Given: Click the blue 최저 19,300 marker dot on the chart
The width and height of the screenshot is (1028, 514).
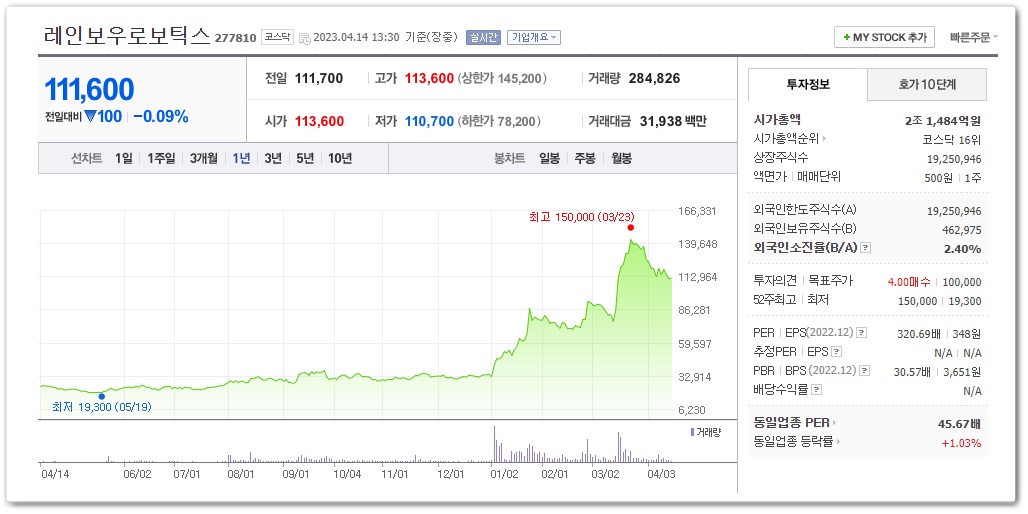Looking at the screenshot, I should pyautogui.click(x=102, y=396).
